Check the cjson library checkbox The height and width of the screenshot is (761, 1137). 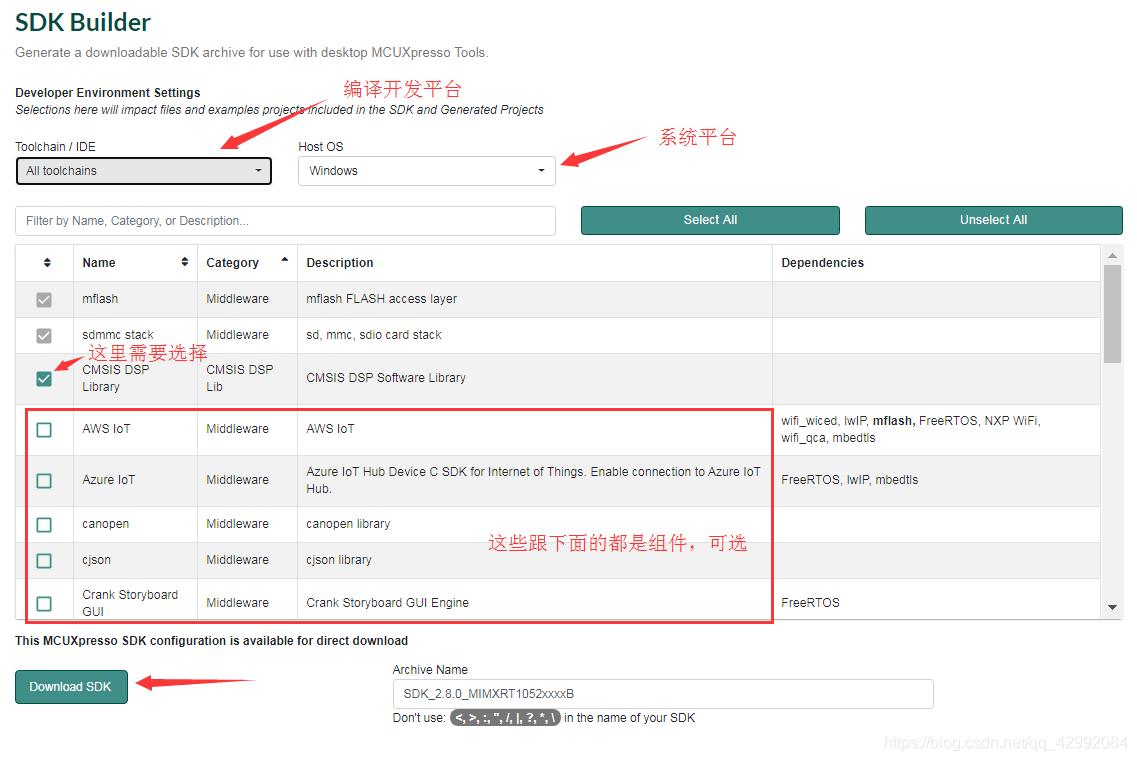pos(44,560)
